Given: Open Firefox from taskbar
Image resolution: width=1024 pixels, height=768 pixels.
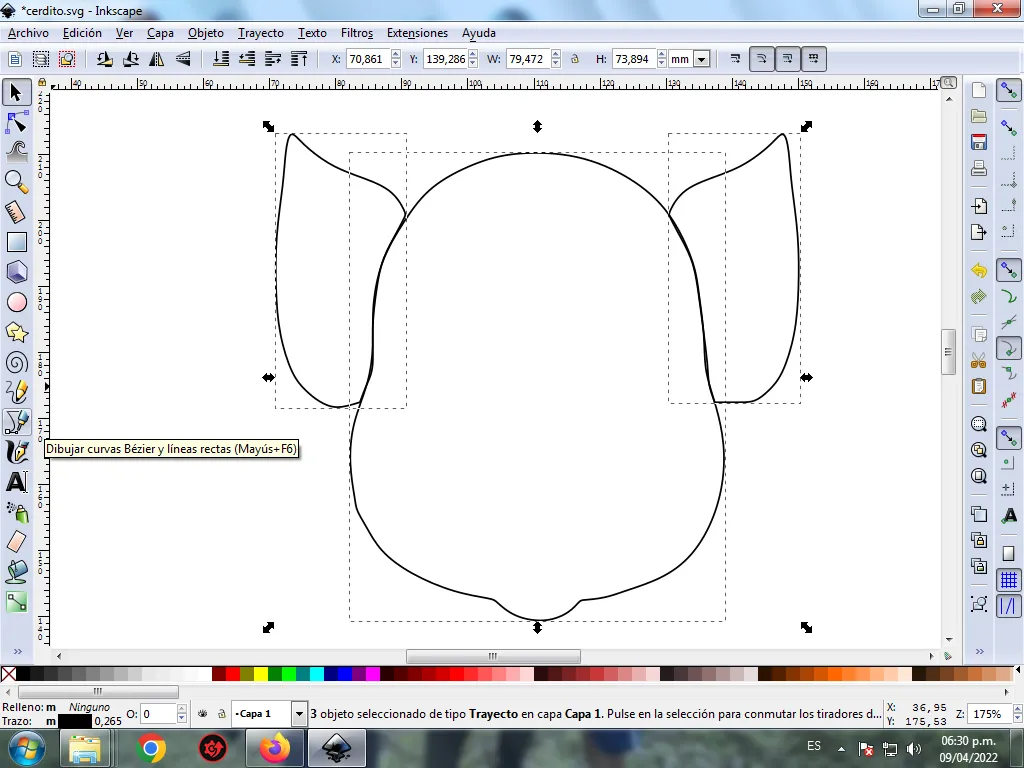Looking at the screenshot, I should click(275, 748).
